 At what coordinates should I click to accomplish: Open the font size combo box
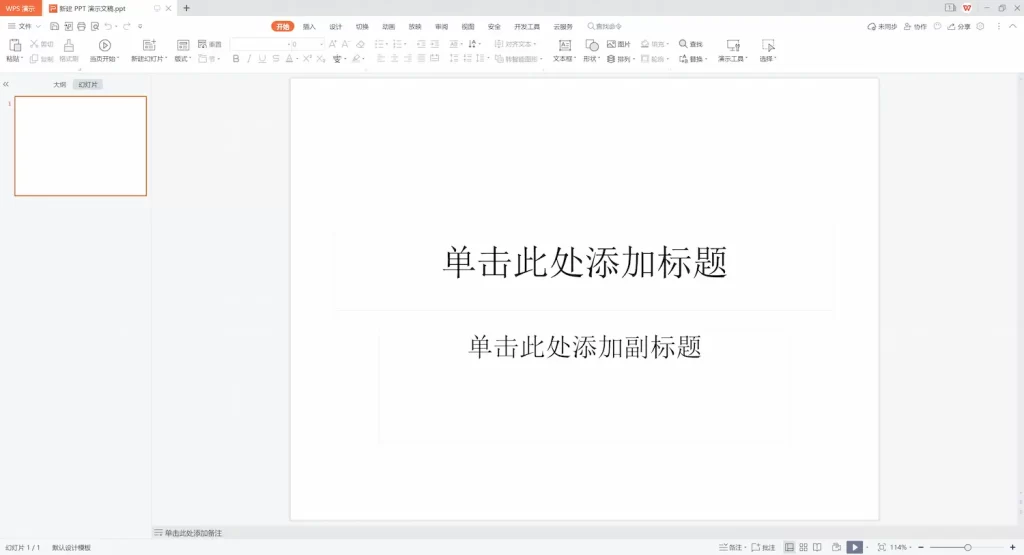307,44
